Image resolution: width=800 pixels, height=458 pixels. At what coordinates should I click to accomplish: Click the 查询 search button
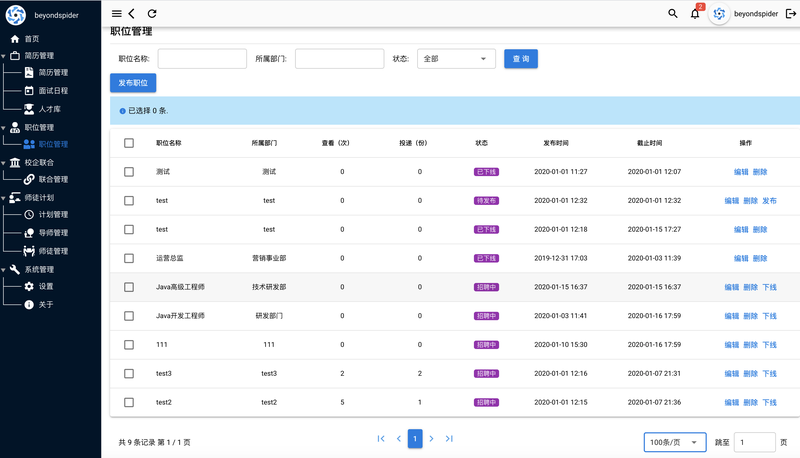[x=521, y=59]
